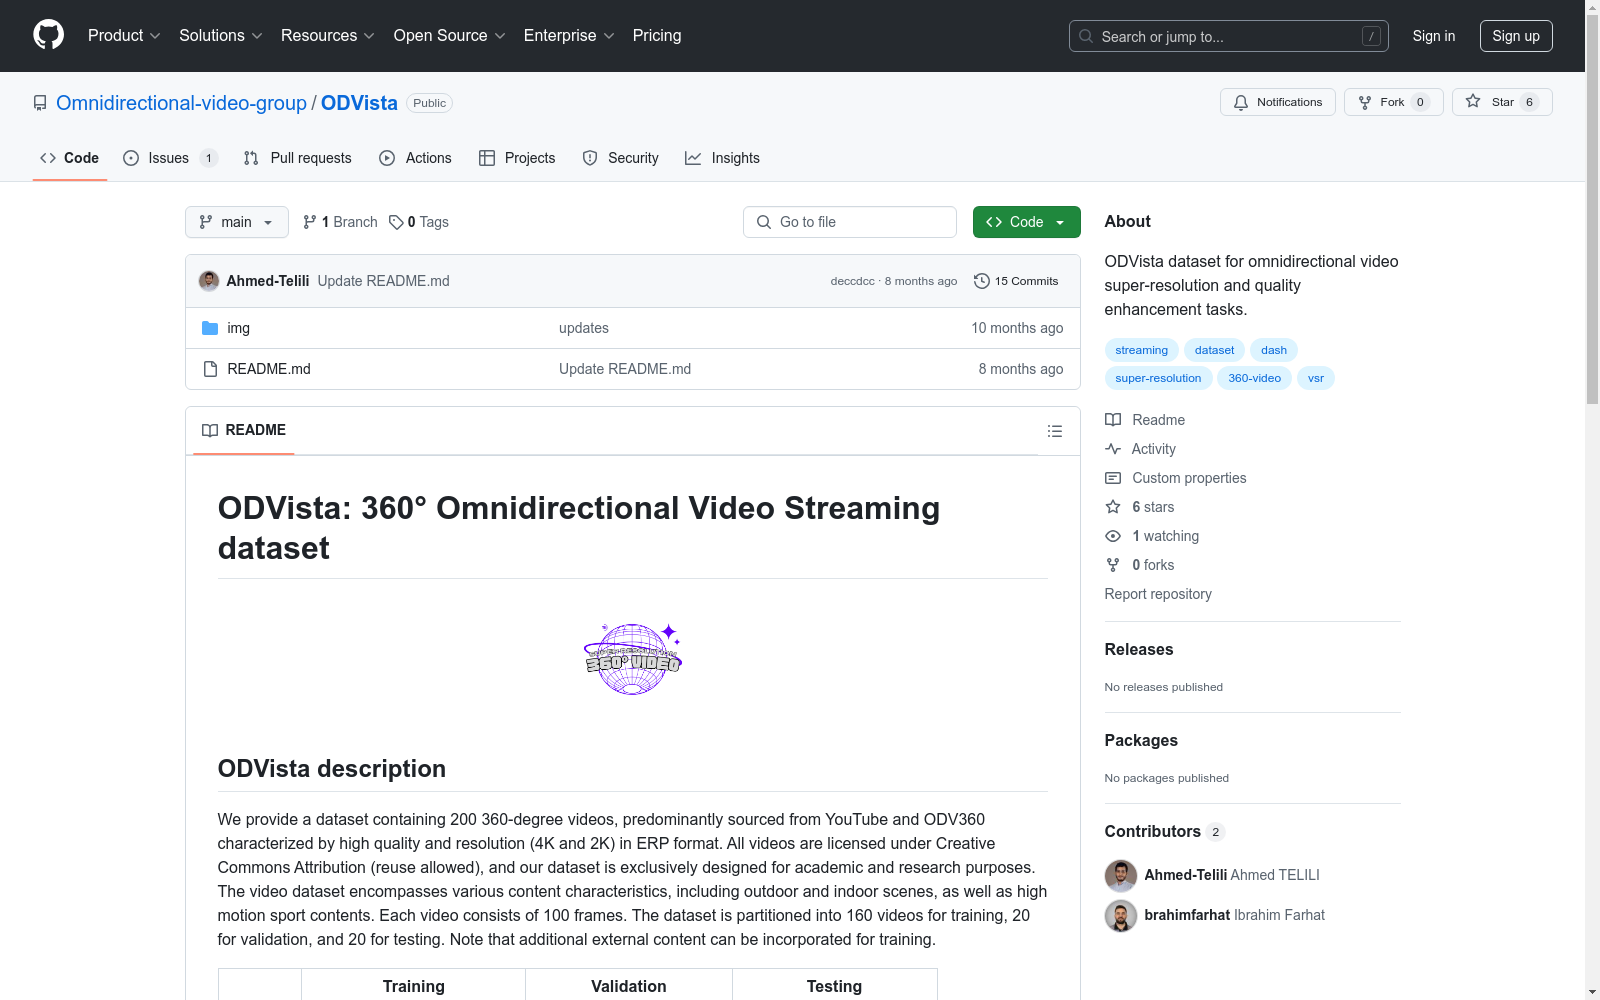Image resolution: width=1600 pixels, height=1000 pixels.
Task: Expand the Resources menu
Action: tap(328, 35)
